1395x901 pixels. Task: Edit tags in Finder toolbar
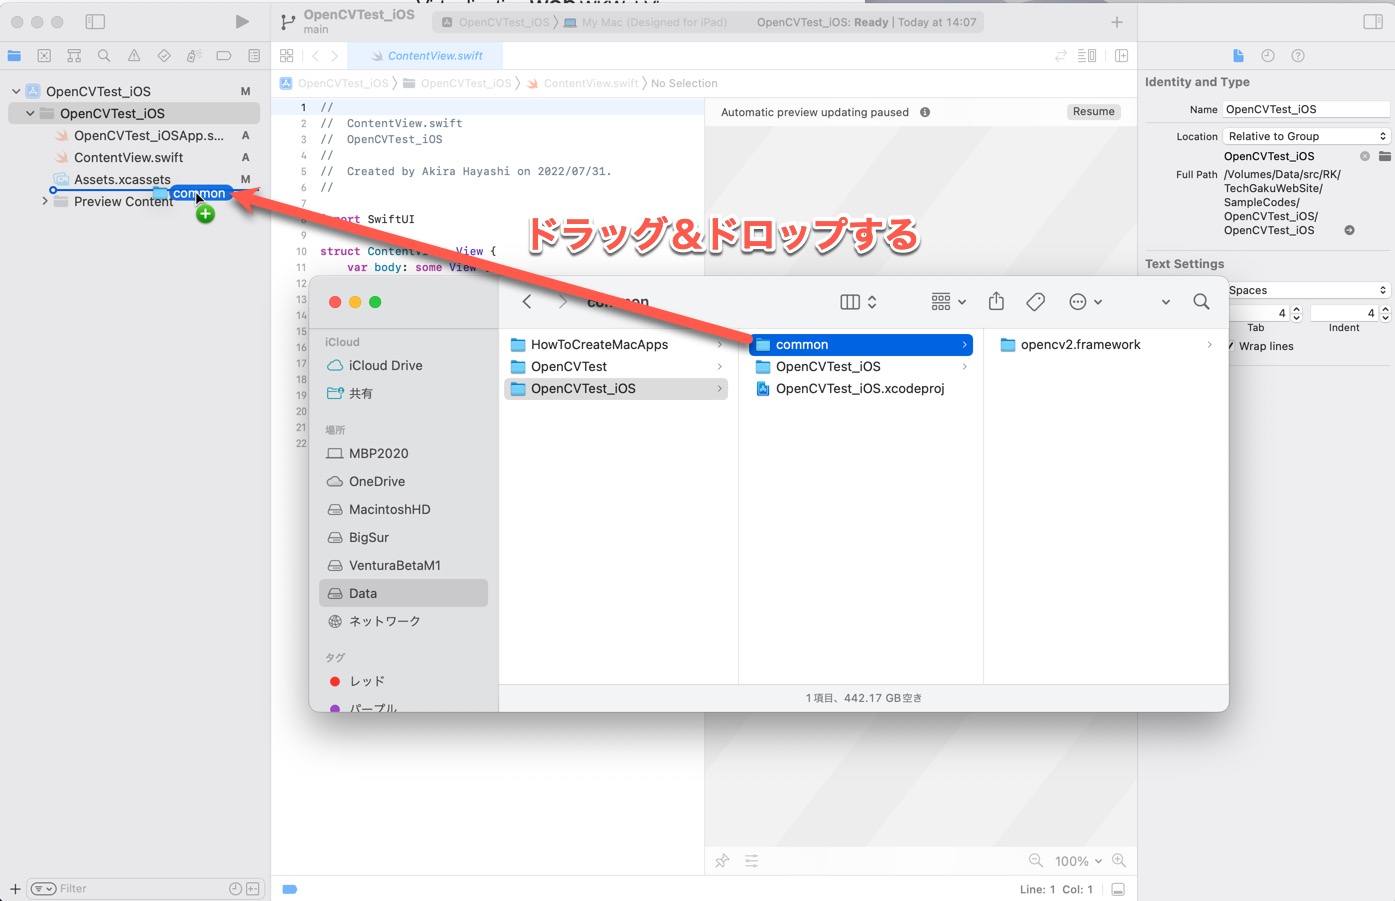(1036, 301)
